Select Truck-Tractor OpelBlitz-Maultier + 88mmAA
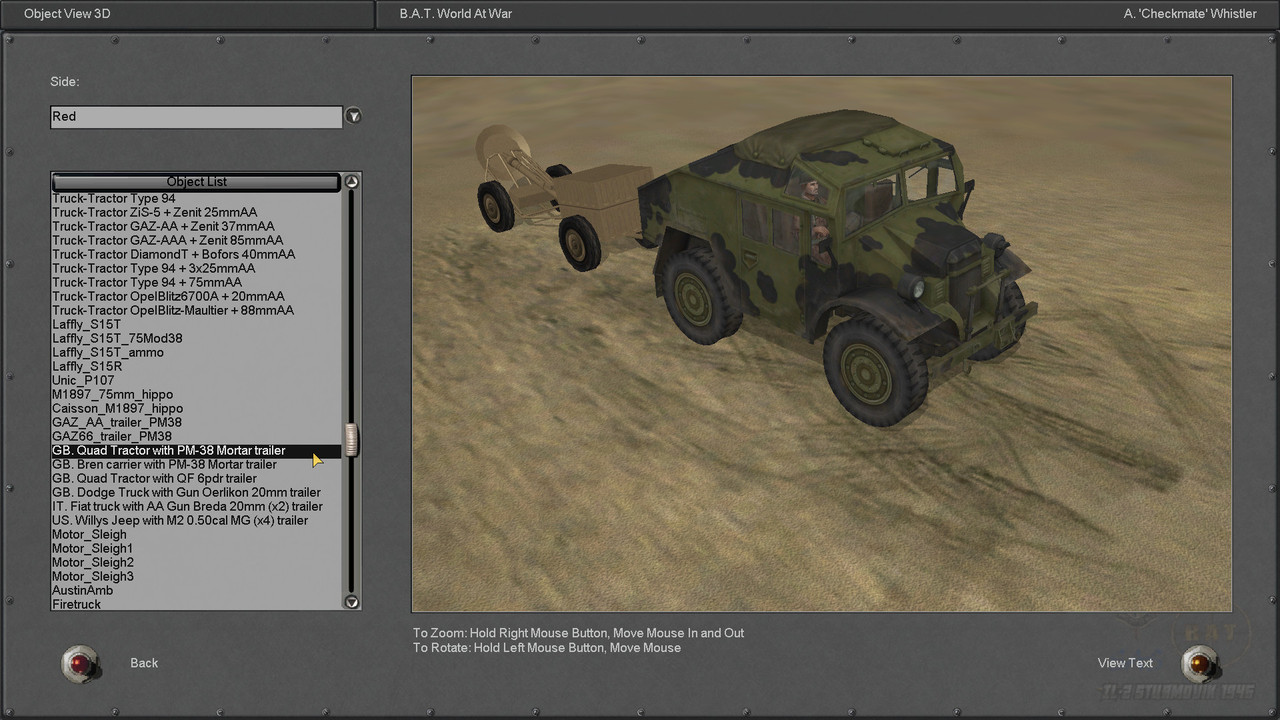The height and width of the screenshot is (720, 1280). point(196,310)
